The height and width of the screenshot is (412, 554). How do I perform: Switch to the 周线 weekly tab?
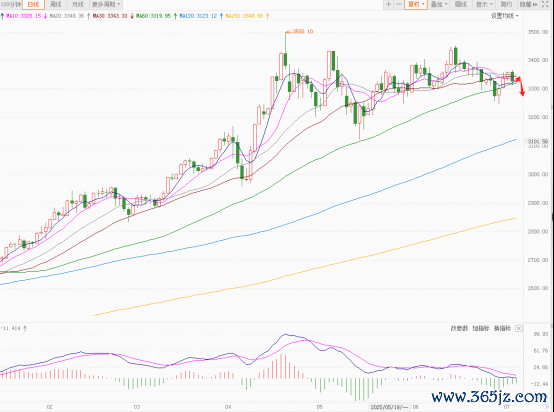[x=55, y=5]
